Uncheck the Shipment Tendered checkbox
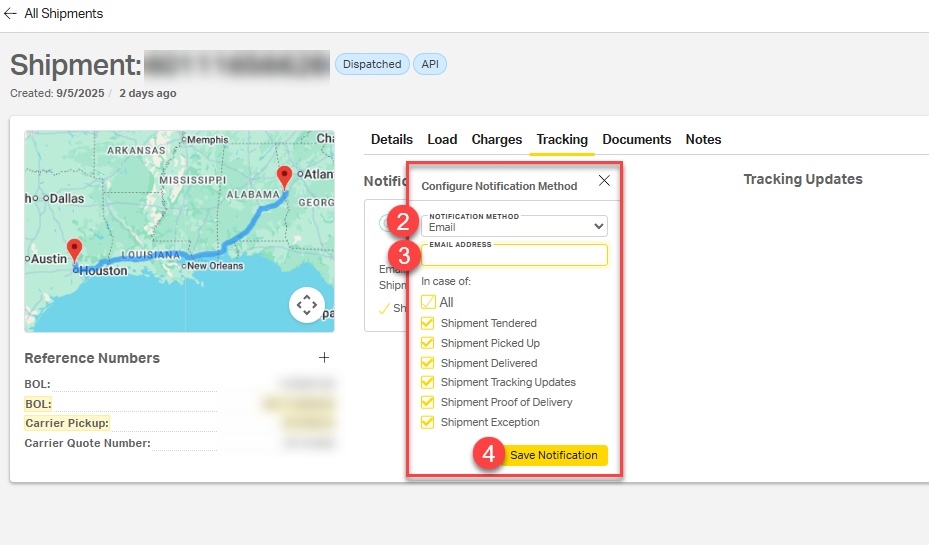Screen dimensions: 929x545 (x=428, y=323)
